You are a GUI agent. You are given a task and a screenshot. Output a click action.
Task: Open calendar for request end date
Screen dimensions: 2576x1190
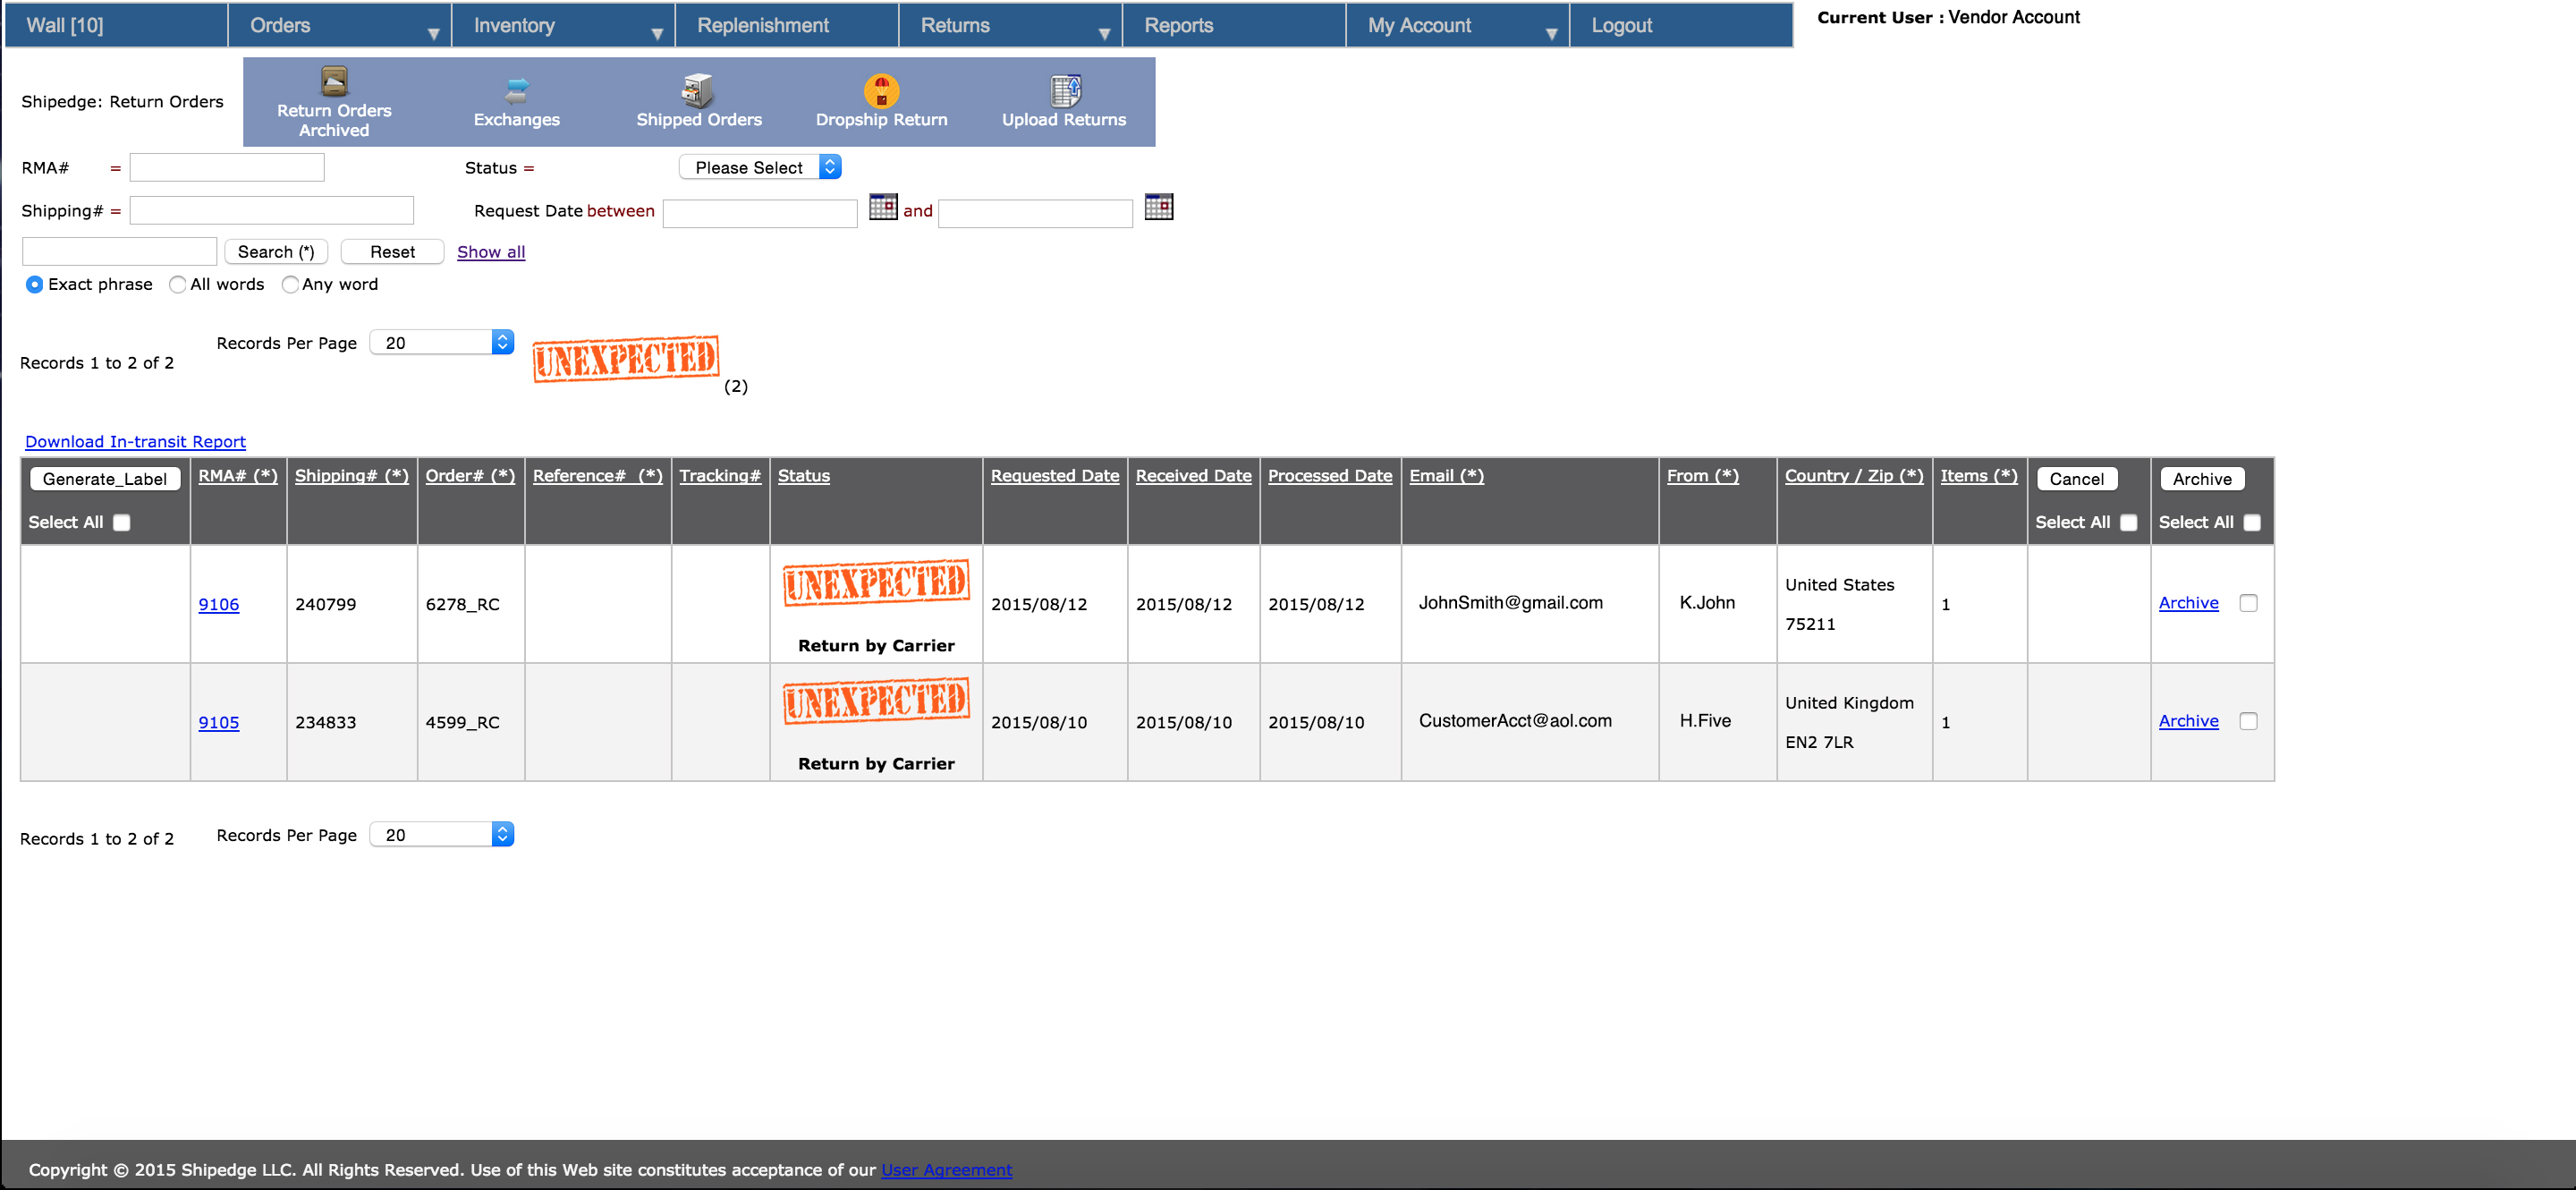(x=1158, y=207)
